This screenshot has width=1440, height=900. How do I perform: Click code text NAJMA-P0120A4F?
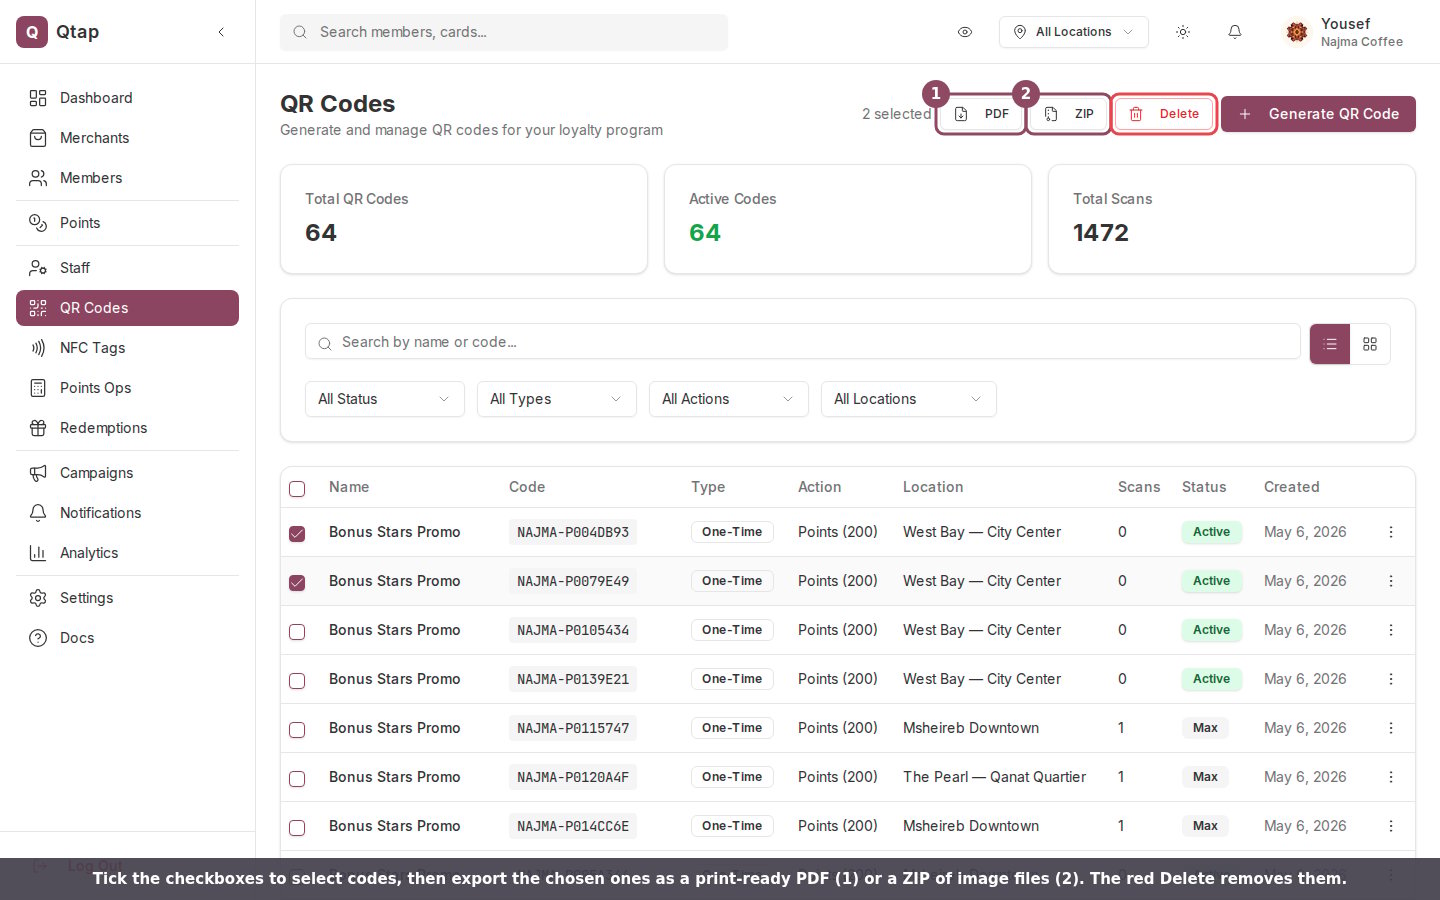point(573,777)
